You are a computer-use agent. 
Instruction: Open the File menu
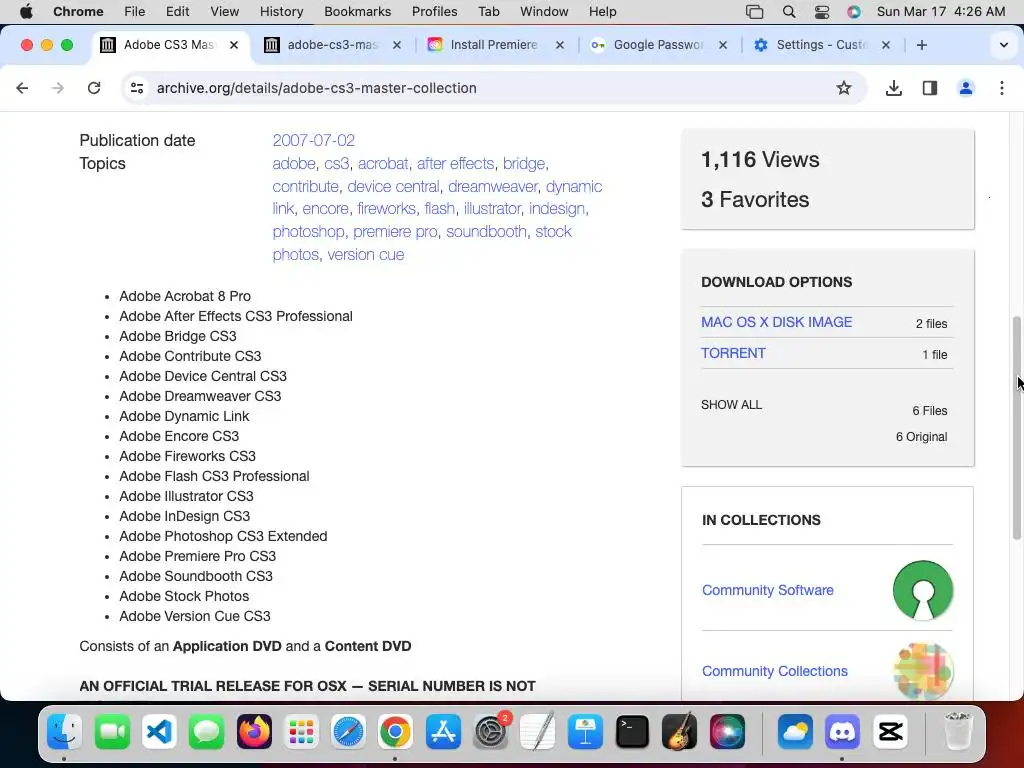pos(135,12)
